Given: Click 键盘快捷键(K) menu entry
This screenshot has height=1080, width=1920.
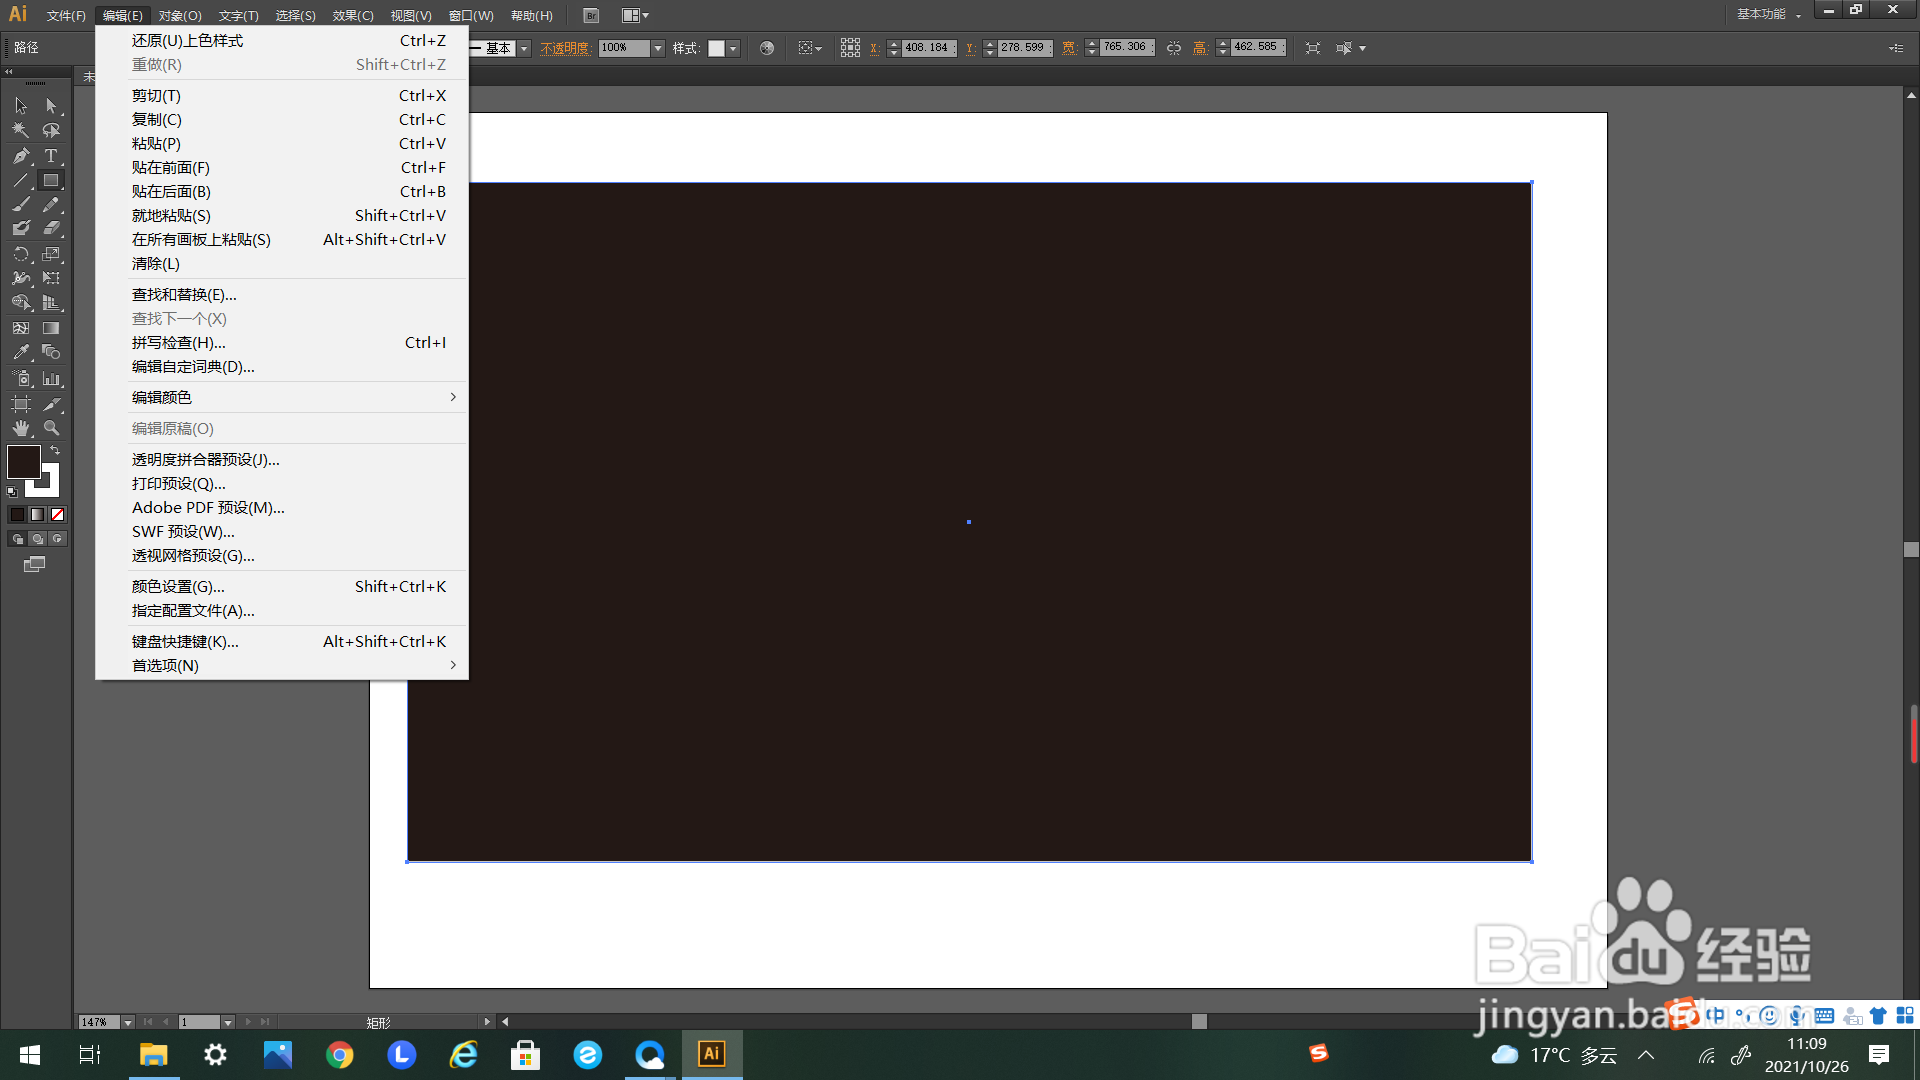Looking at the screenshot, I should coord(185,642).
